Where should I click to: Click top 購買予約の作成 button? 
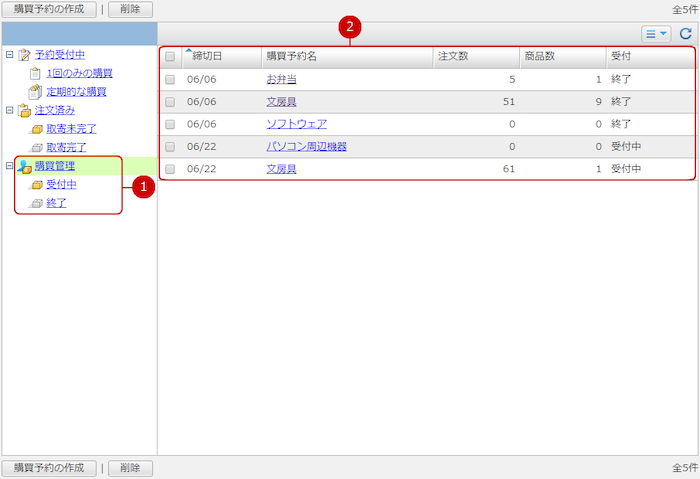click(49, 9)
